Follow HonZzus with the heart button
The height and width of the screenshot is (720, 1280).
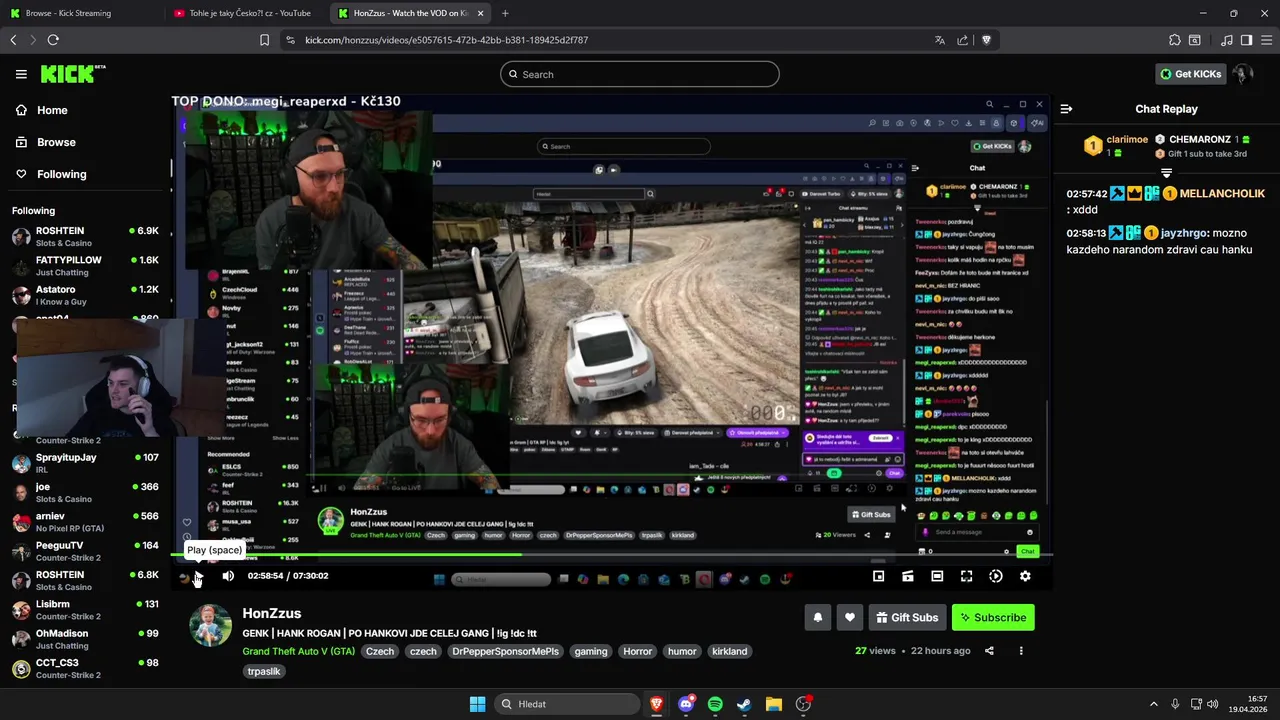[849, 618]
